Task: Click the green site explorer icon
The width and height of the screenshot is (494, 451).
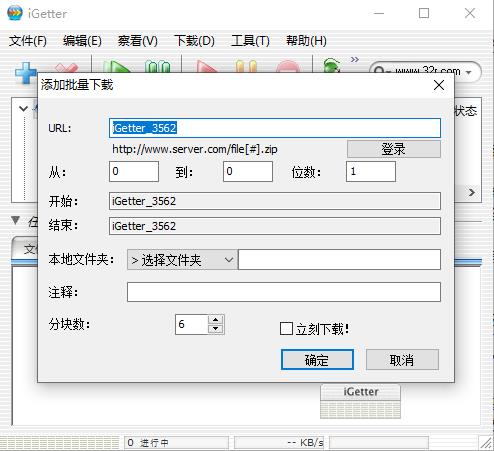Action: pos(332,66)
